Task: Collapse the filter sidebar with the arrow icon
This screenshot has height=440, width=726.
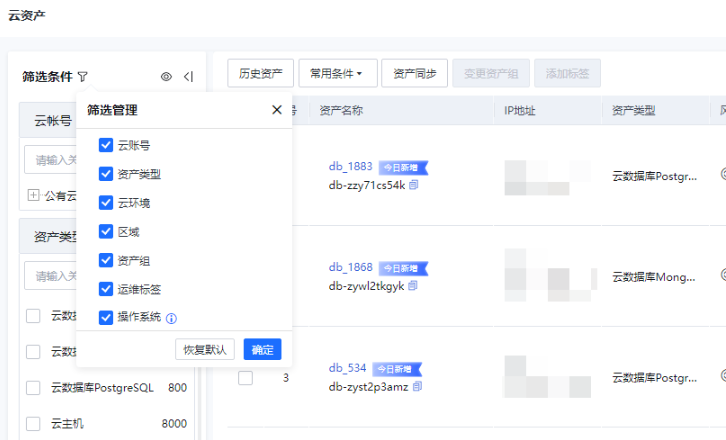Action: (188, 76)
